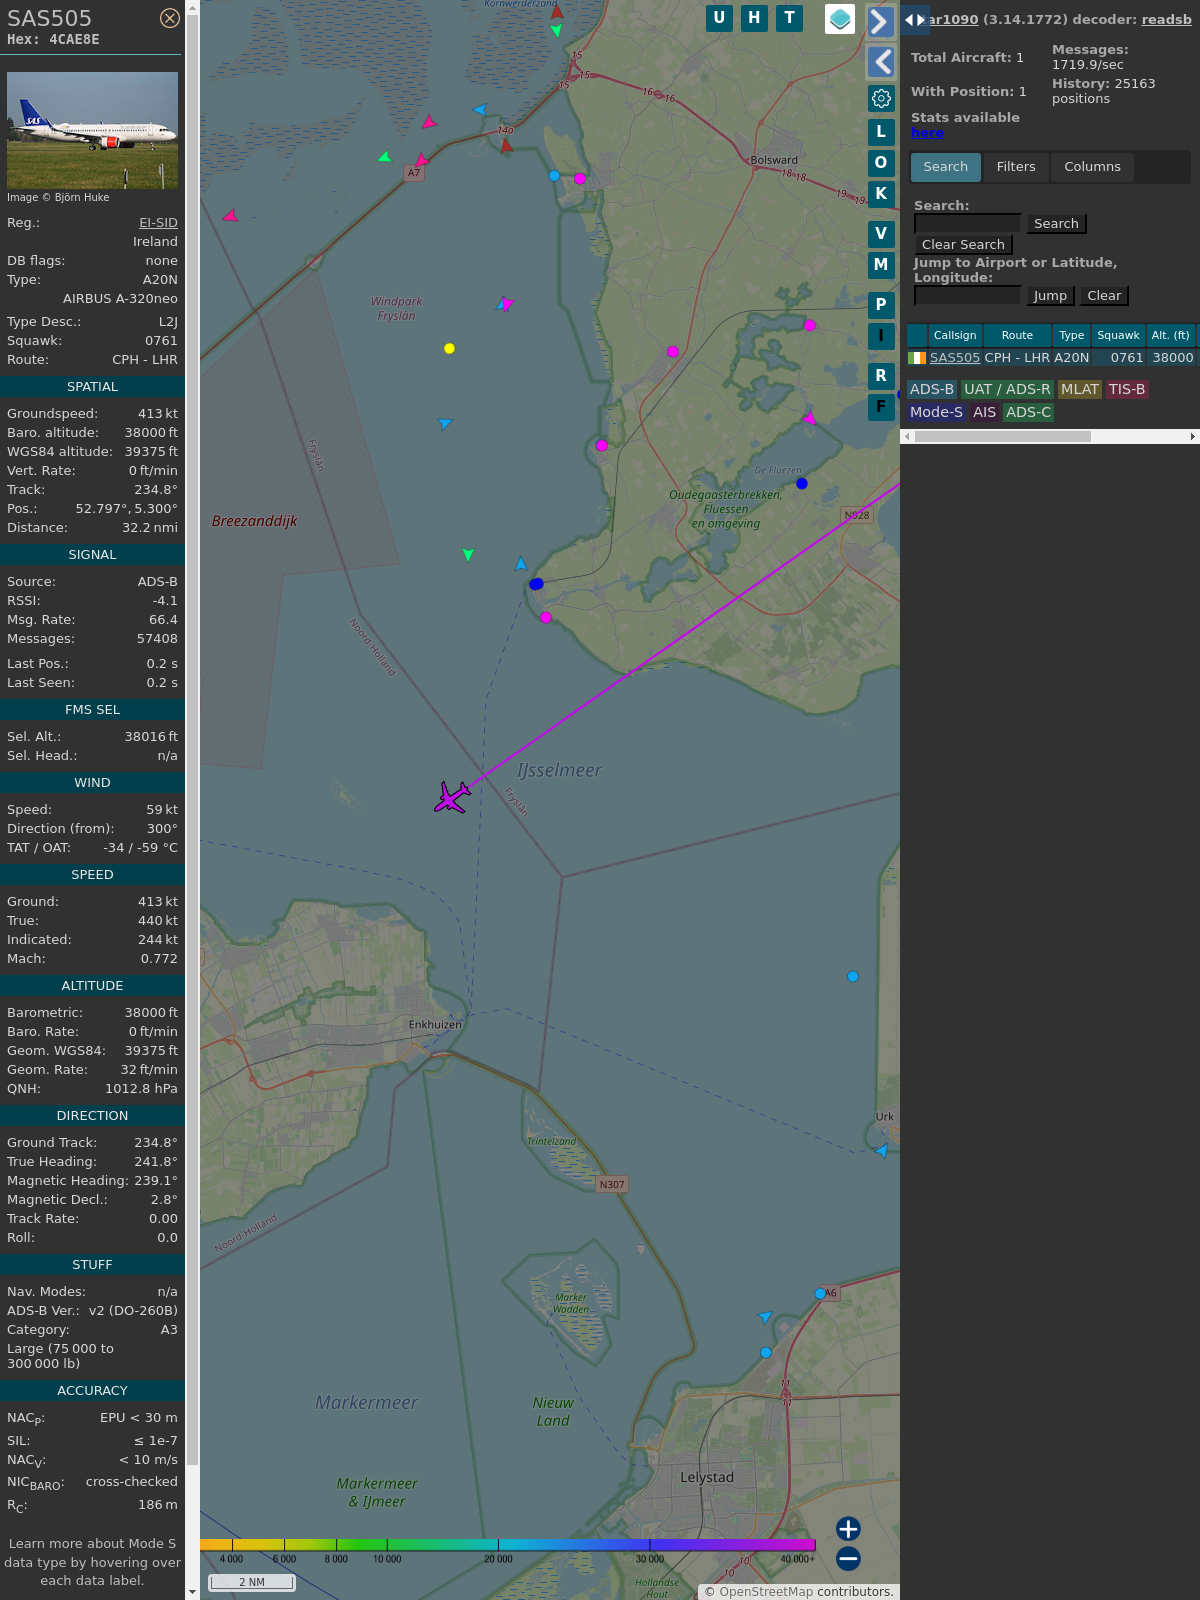
Task: Click the horizontal scrollbar under aircraft table
Action: [1002, 436]
